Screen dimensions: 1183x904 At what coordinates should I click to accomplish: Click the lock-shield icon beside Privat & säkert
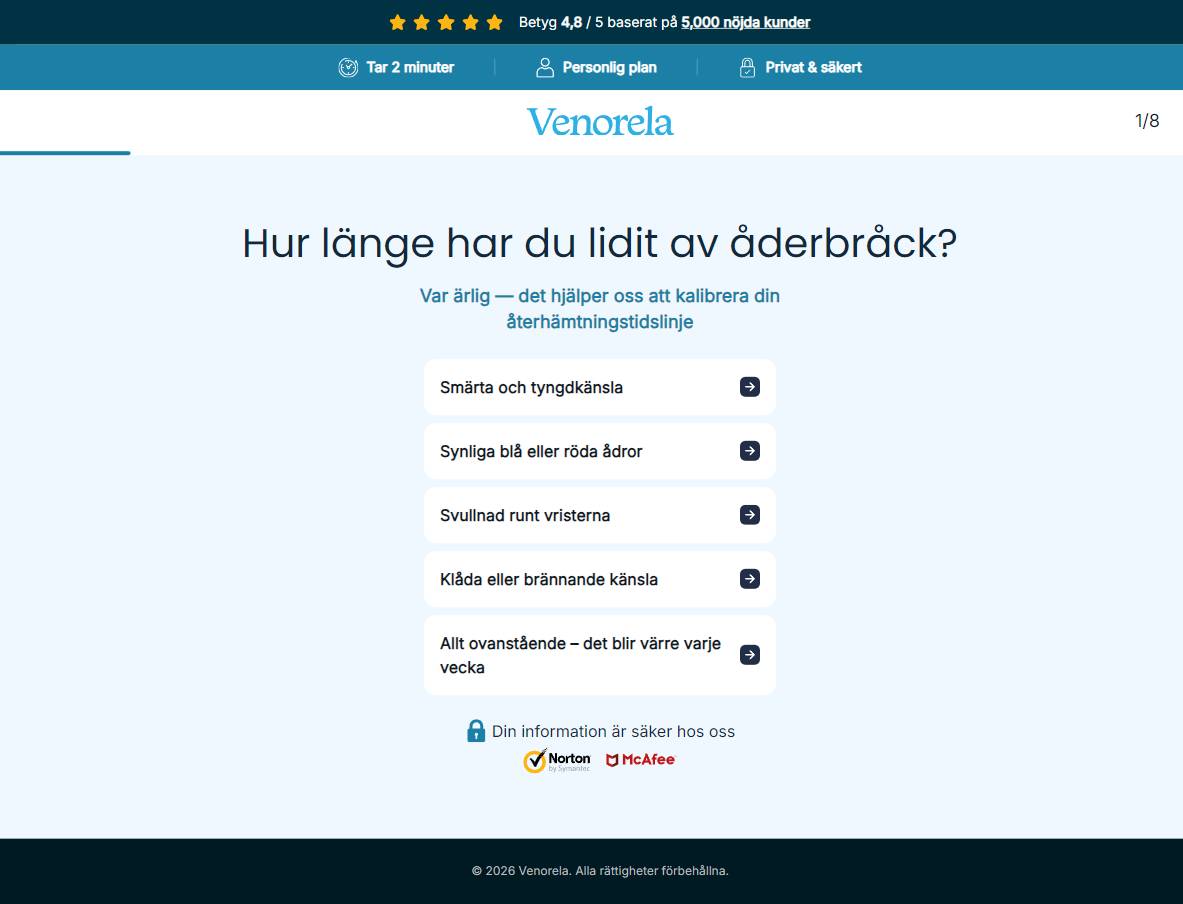747,67
